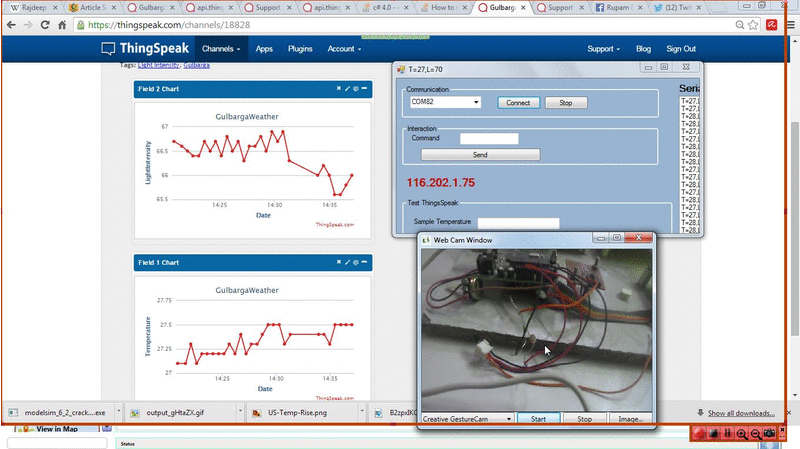This screenshot has height=449, width=800.
Task: Bookmark this page with the star icon
Action: click(753, 24)
